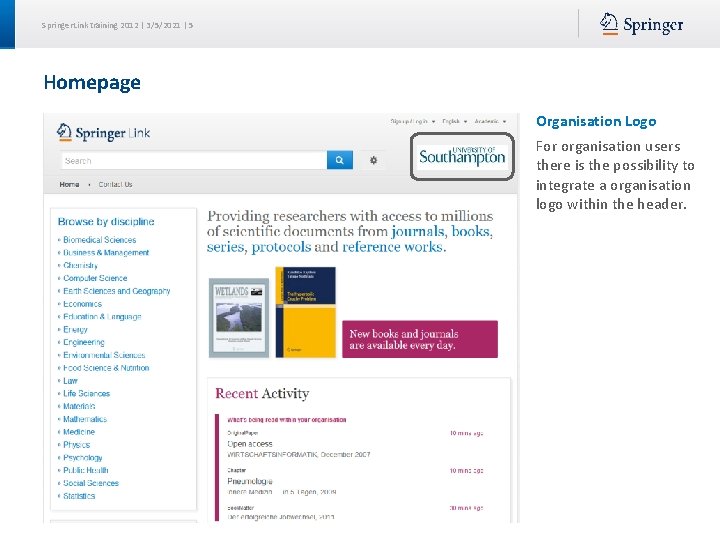Follow the 'books' link in the tagline
This screenshot has height=540, width=720.
tap(472, 231)
